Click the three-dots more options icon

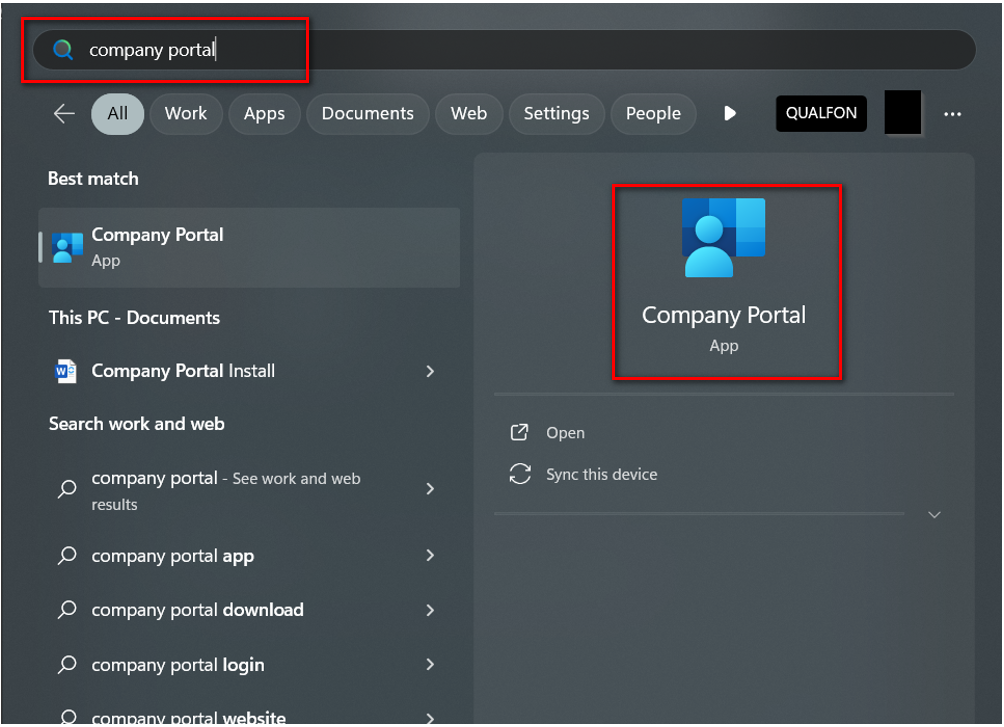(952, 114)
